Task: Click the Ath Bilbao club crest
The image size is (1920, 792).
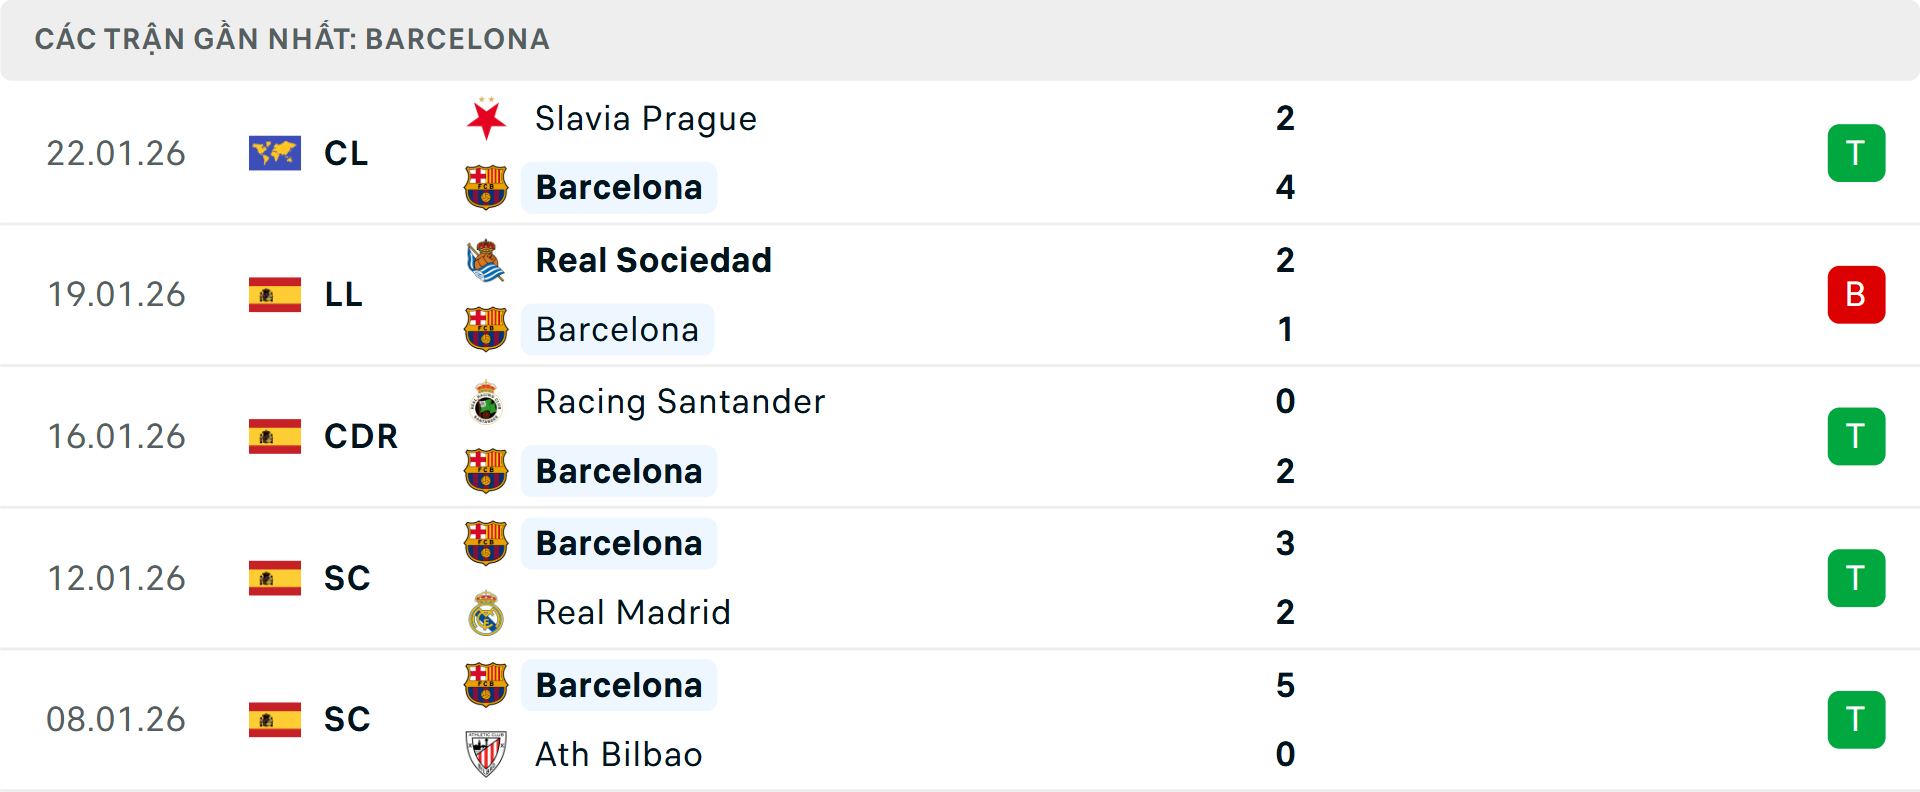Action: [487, 754]
